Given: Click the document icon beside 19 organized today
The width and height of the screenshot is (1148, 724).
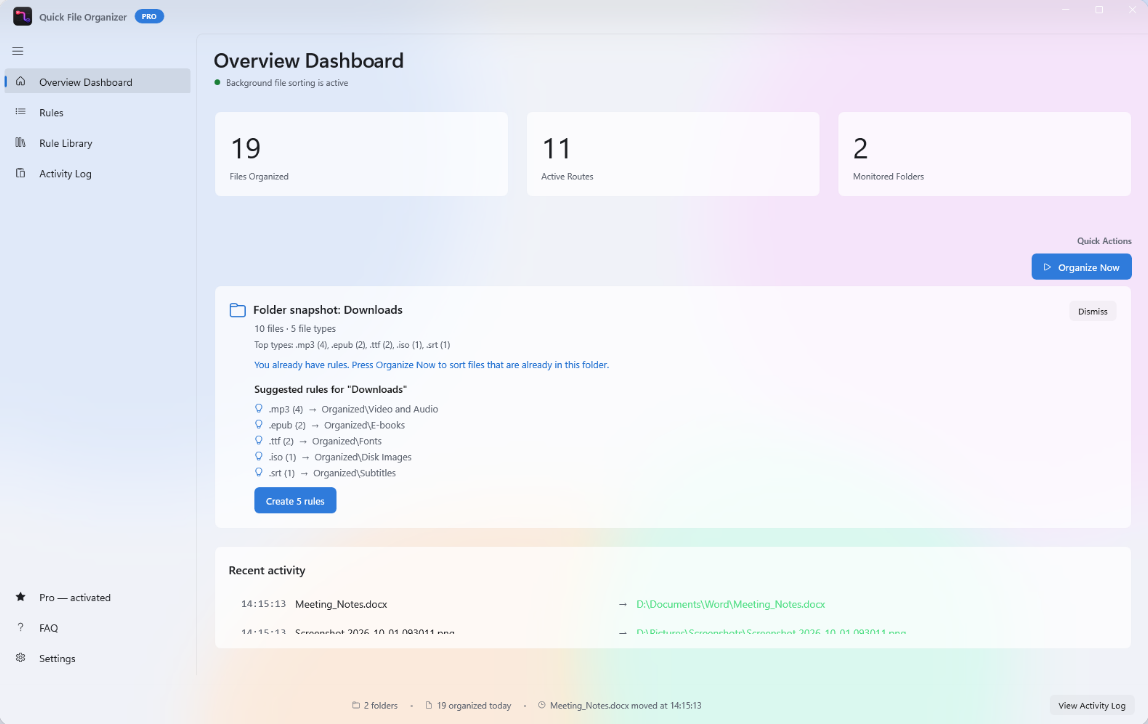Looking at the screenshot, I should tap(429, 705).
